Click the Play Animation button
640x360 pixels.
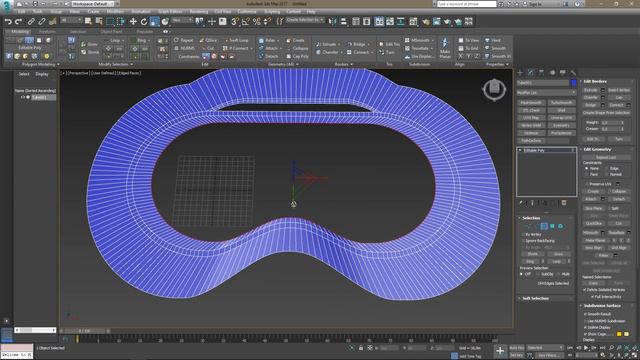click(x=586, y=348)
